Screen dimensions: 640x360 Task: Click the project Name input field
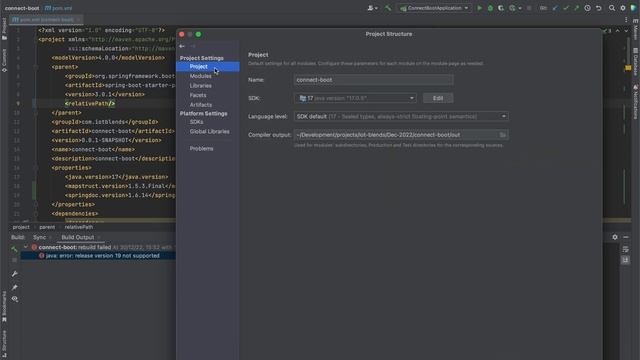click(373, 80)
